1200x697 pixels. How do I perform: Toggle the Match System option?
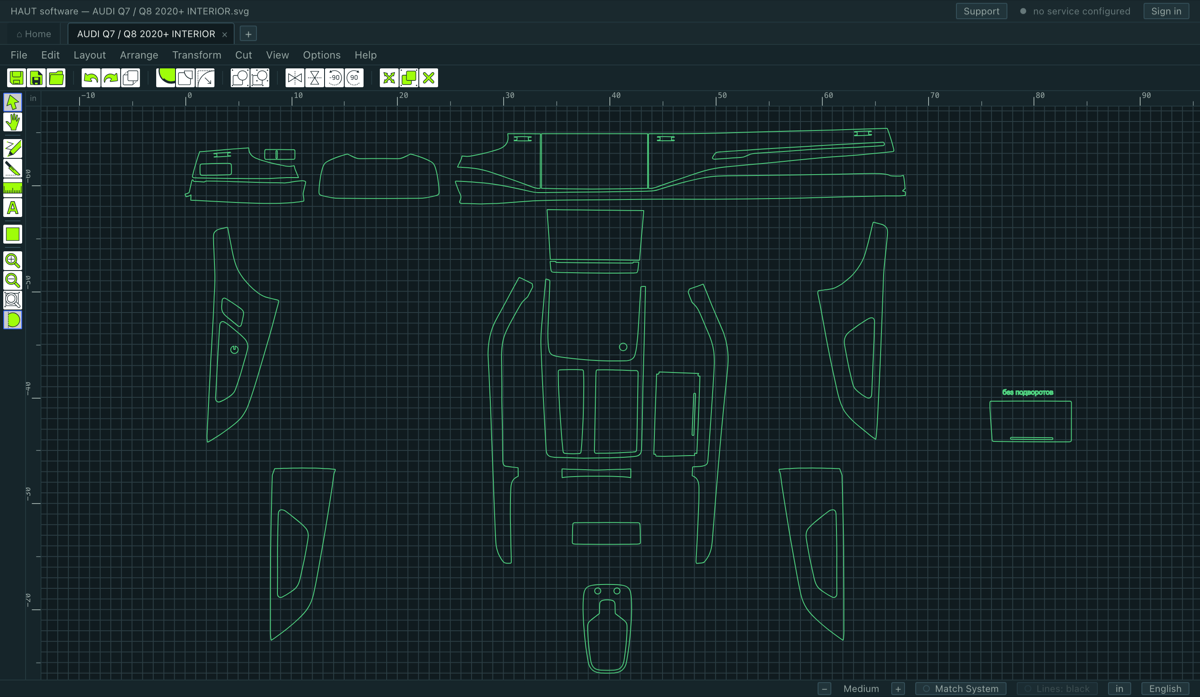pyautogui.click(x=960, y=688)
